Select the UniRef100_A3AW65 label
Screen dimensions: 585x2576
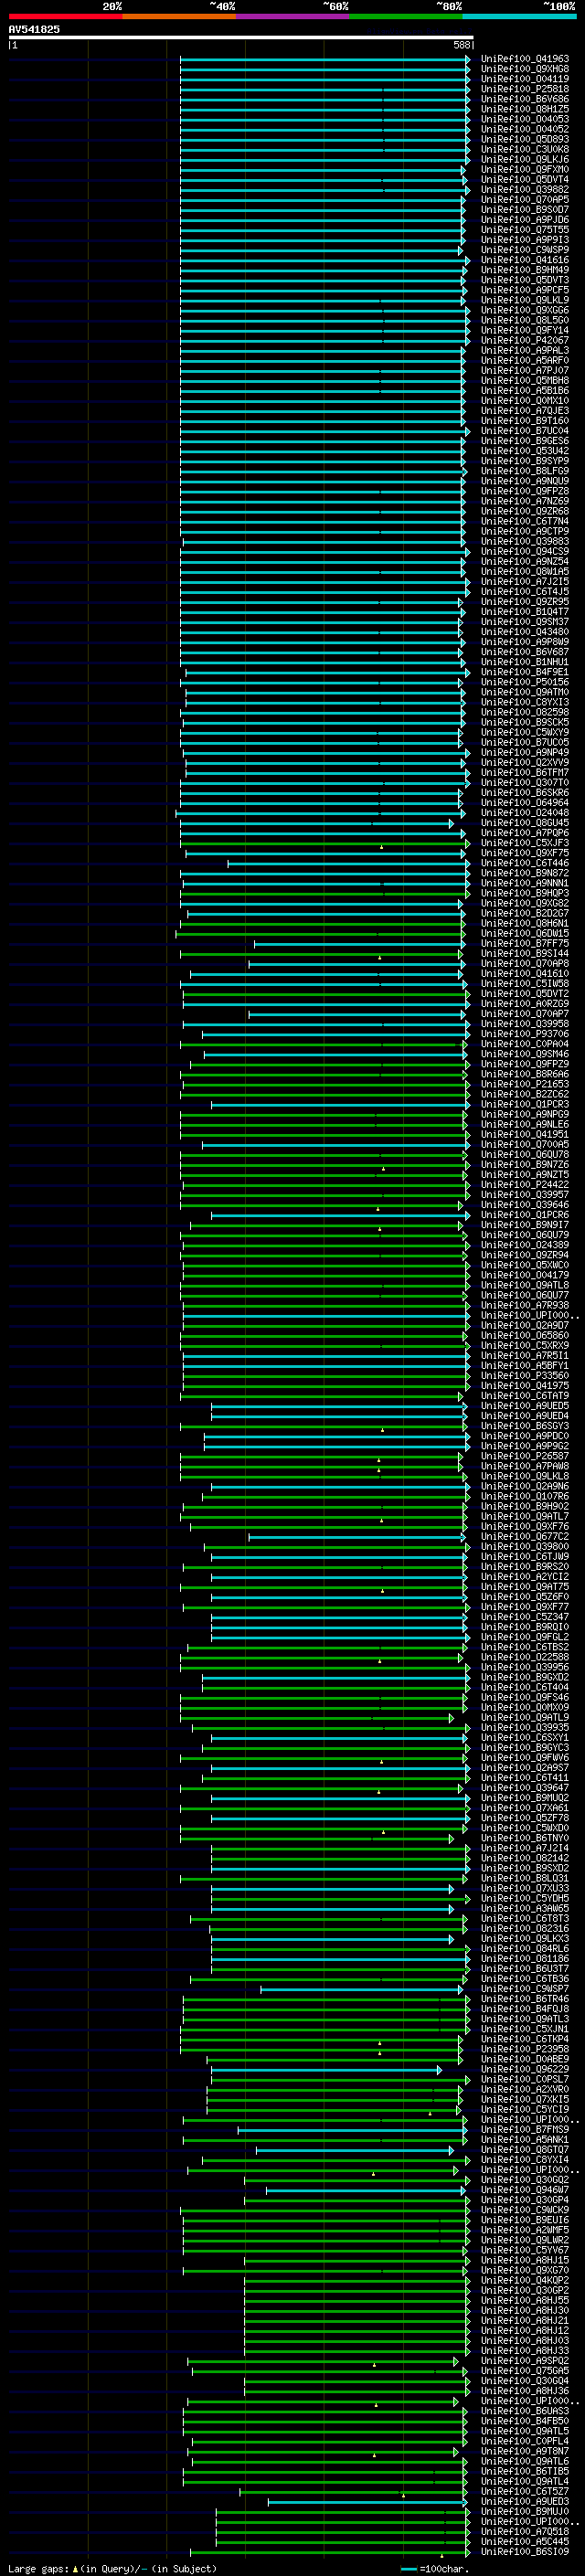(524, 1908)
